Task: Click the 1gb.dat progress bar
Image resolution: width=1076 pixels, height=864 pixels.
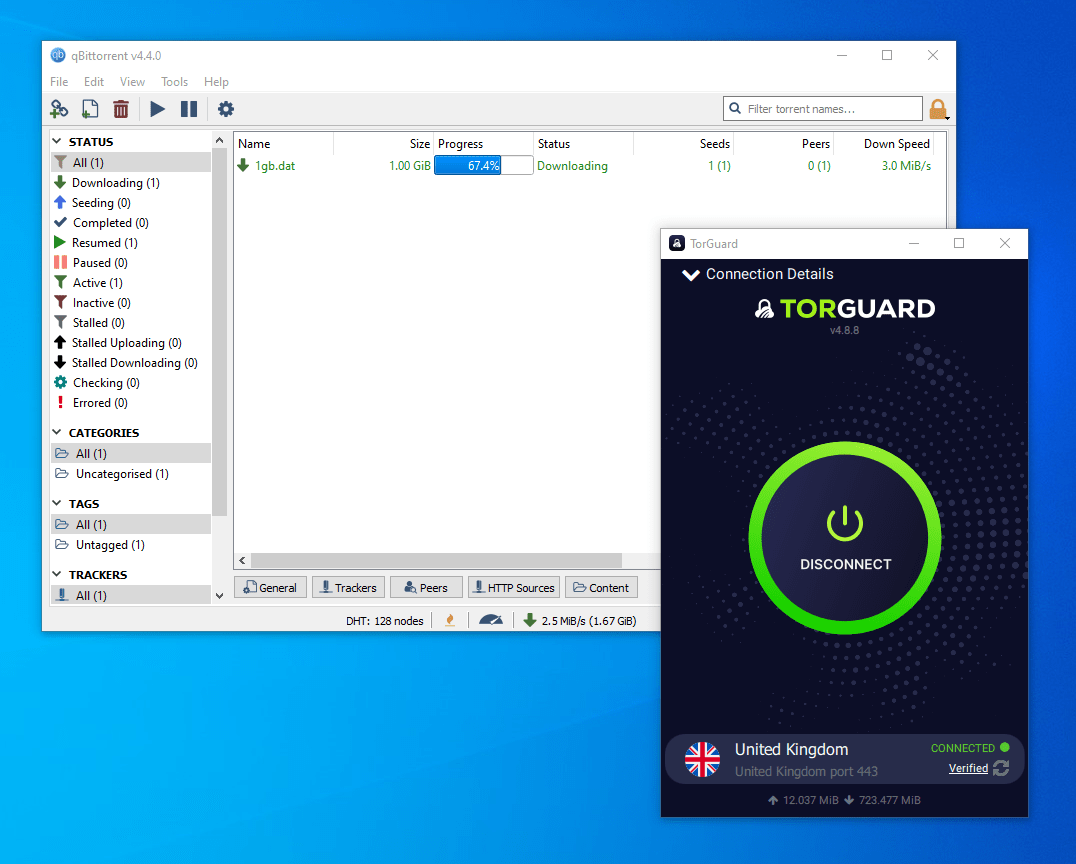Action: pos(483,165)
